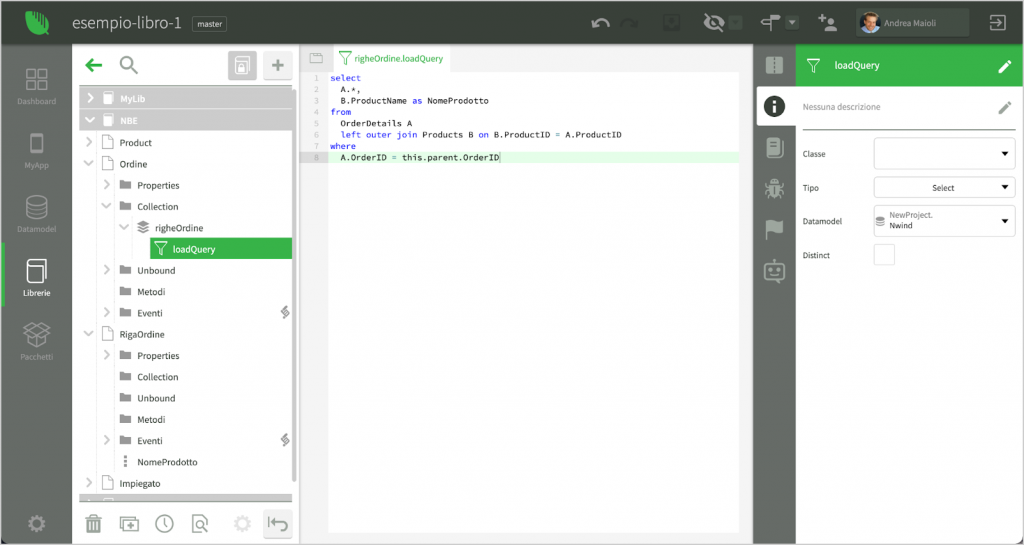Viewport: 1024px width, 545px height.
Task: Open the Librerie section
Action: coord(37,277)
